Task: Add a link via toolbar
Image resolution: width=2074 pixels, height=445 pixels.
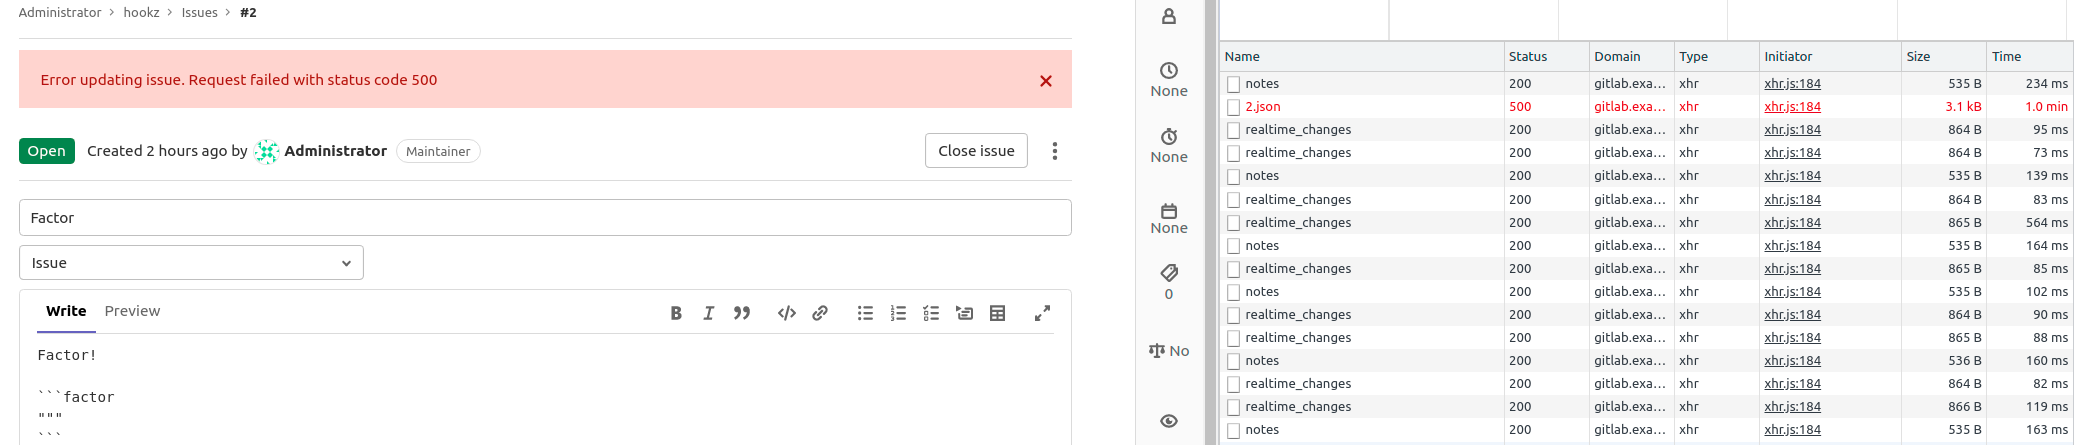Action: [x=820, y=313]
